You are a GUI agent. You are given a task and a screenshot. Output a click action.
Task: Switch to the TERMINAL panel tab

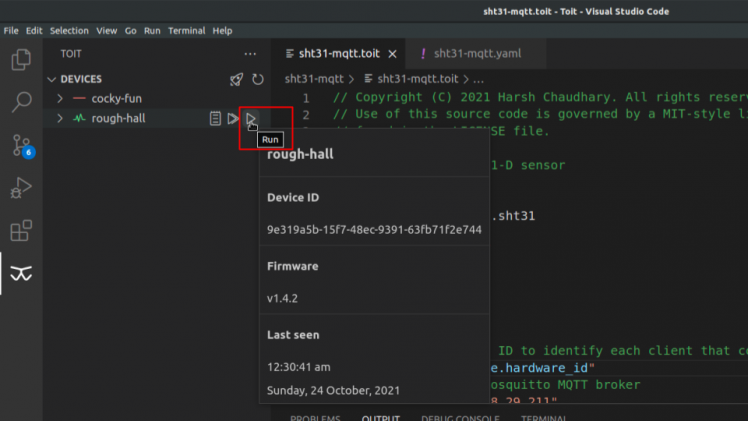pos(543,418)
